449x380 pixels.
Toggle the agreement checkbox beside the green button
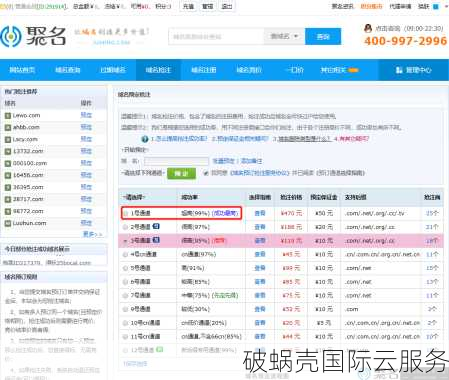pos(206,173)
